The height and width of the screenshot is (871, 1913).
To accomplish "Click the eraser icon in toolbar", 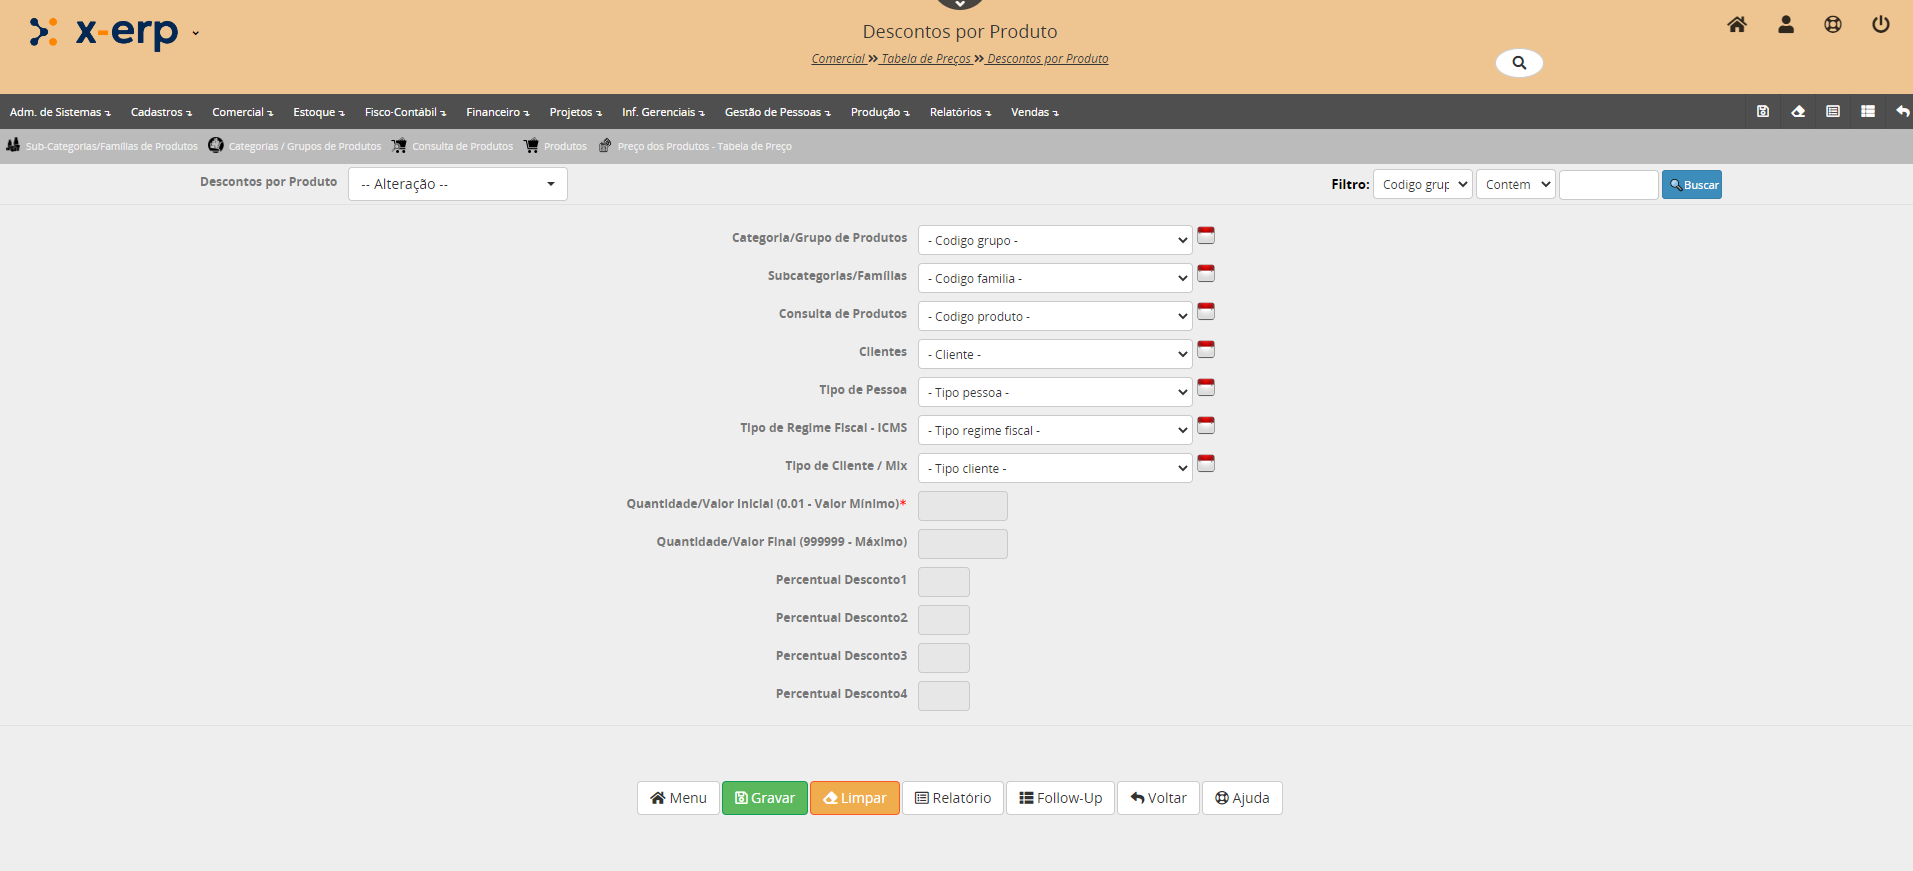I will 1798,112.
